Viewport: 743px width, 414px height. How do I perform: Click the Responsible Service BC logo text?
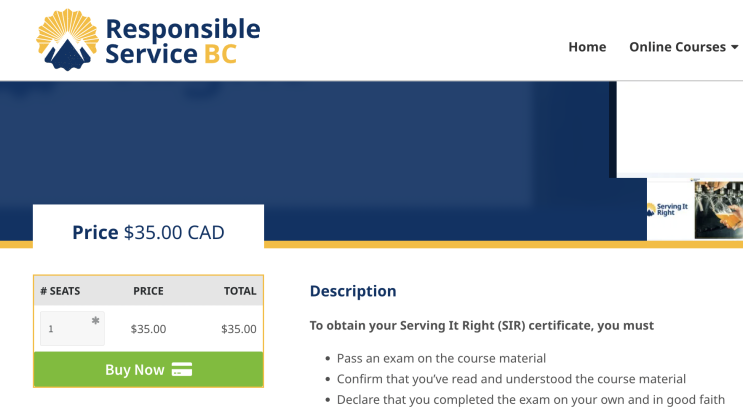point(182,41)
